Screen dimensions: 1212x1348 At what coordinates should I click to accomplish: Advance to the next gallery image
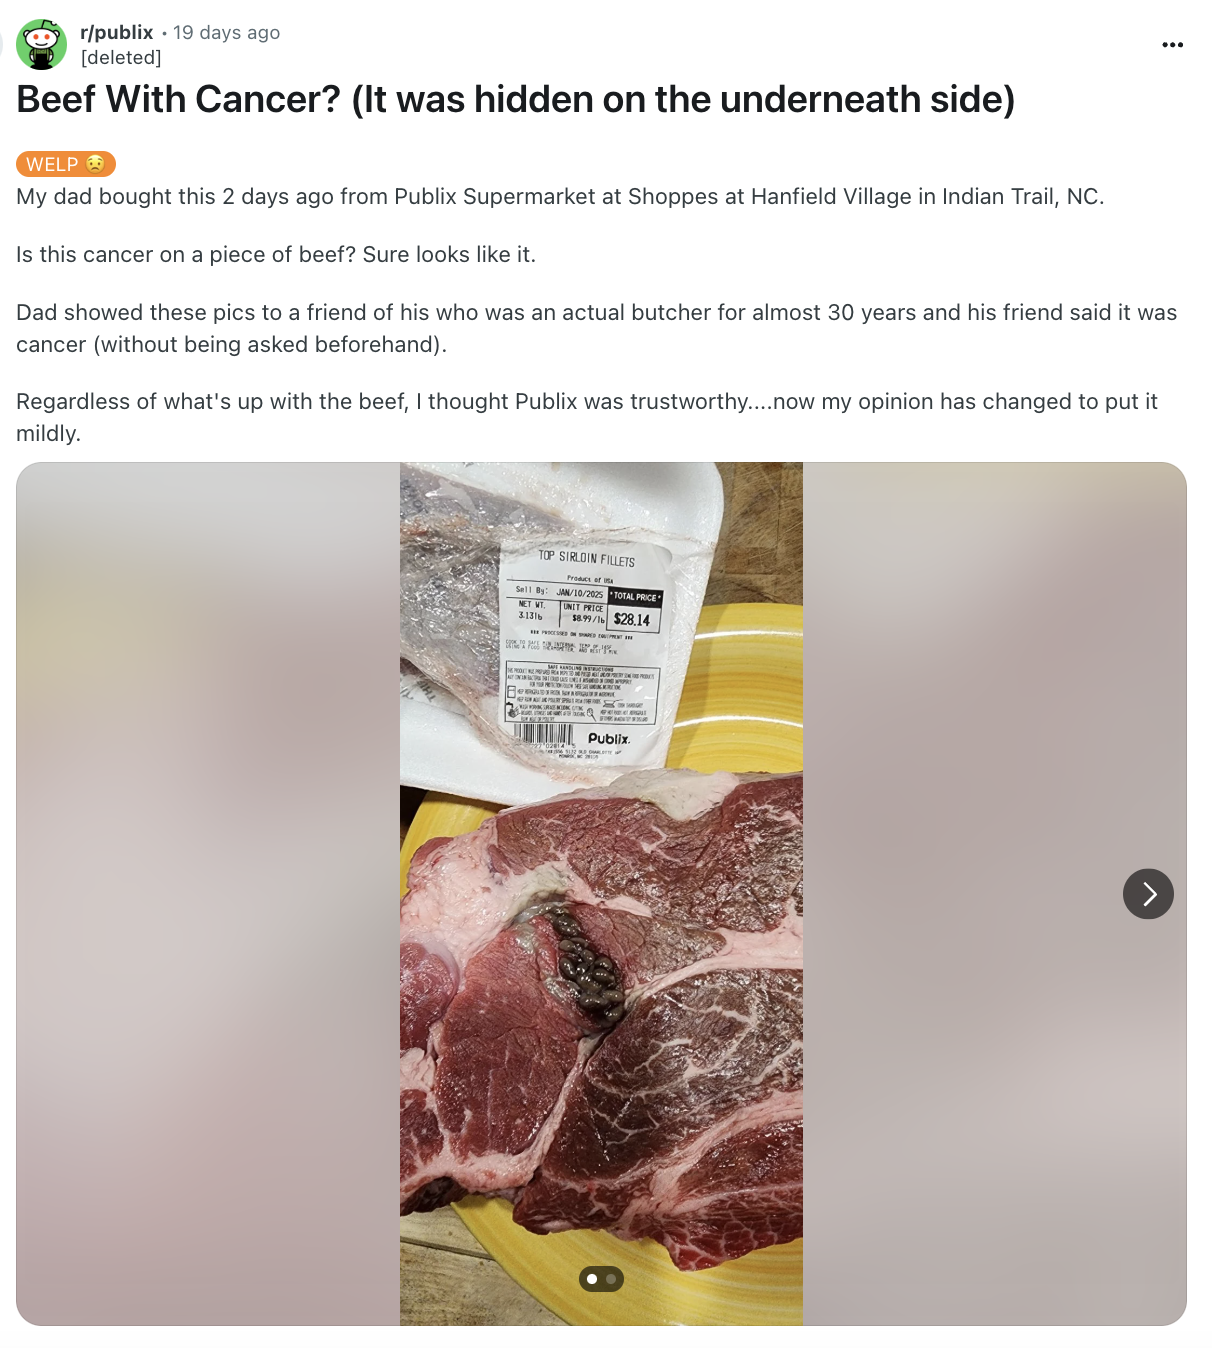point(1148,894)
